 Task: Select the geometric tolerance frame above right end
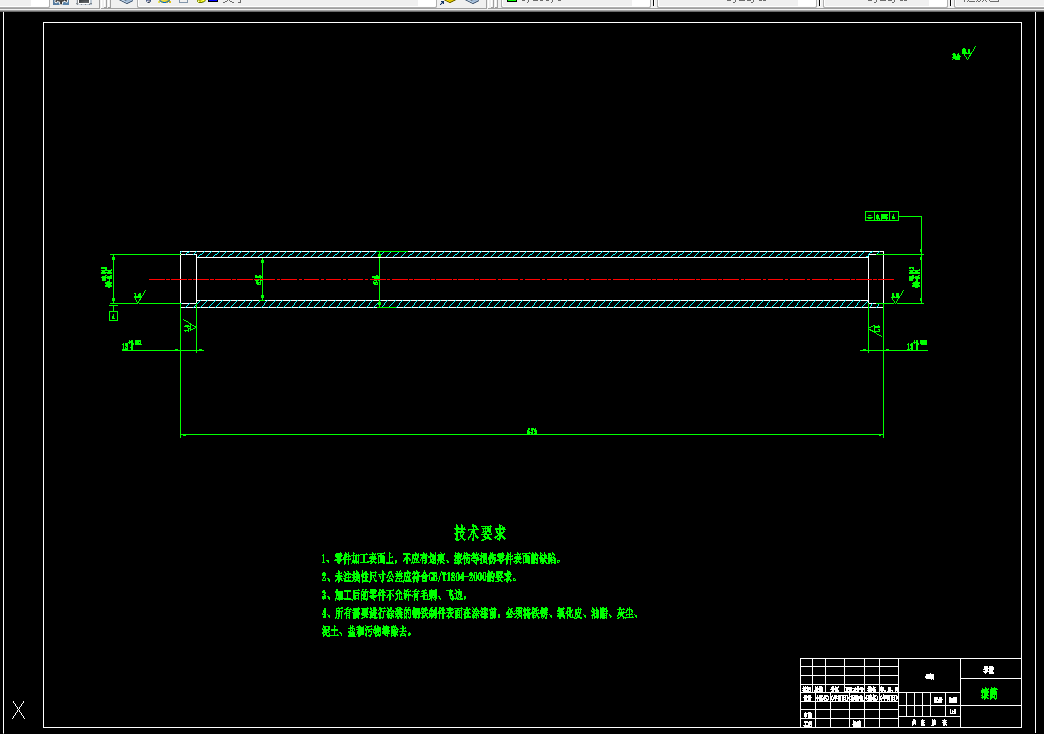[x=882, y=216]
